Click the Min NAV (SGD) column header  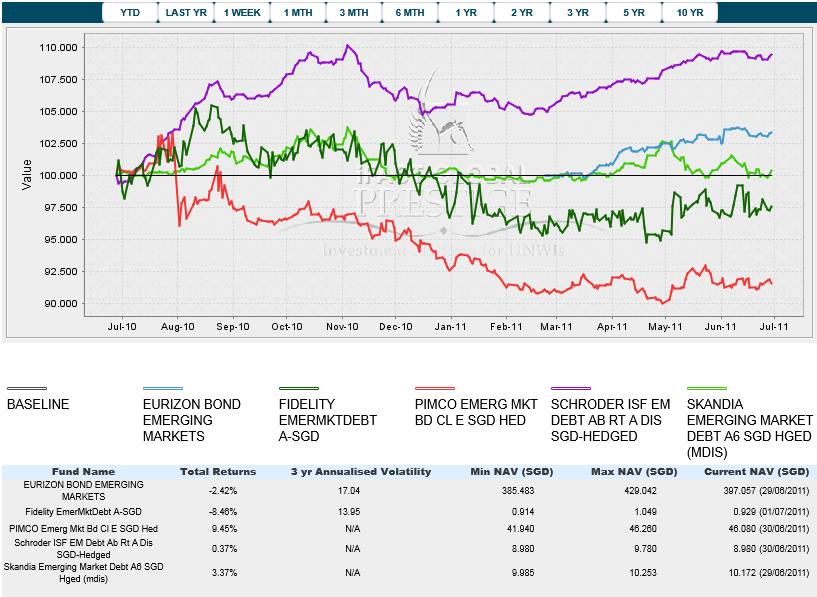click(x=512, y=471)
